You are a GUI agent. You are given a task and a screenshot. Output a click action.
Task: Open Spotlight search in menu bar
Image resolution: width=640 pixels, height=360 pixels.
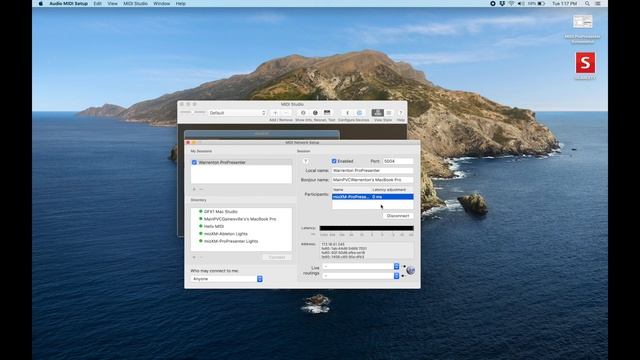coord(587,4)
